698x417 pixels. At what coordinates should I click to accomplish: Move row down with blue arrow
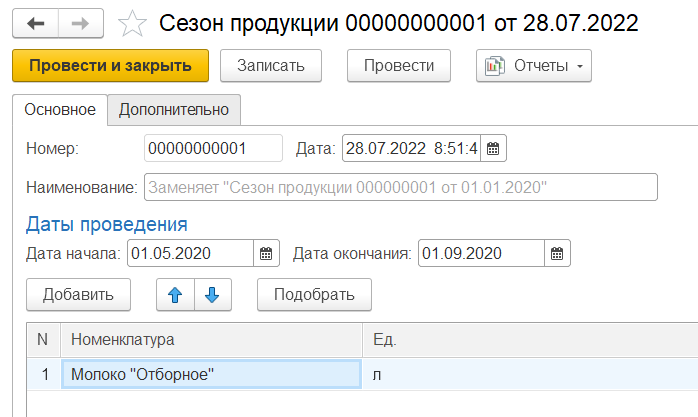tap(212, 294)
